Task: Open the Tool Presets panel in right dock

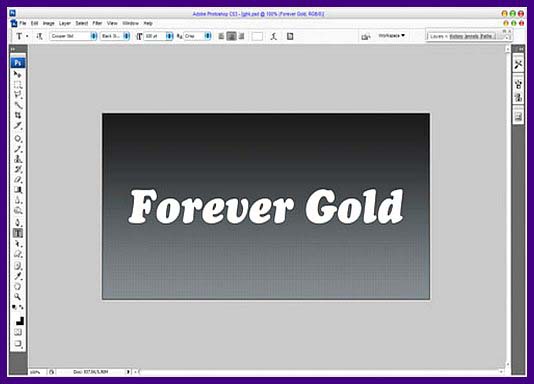Action: pos(518,64)
